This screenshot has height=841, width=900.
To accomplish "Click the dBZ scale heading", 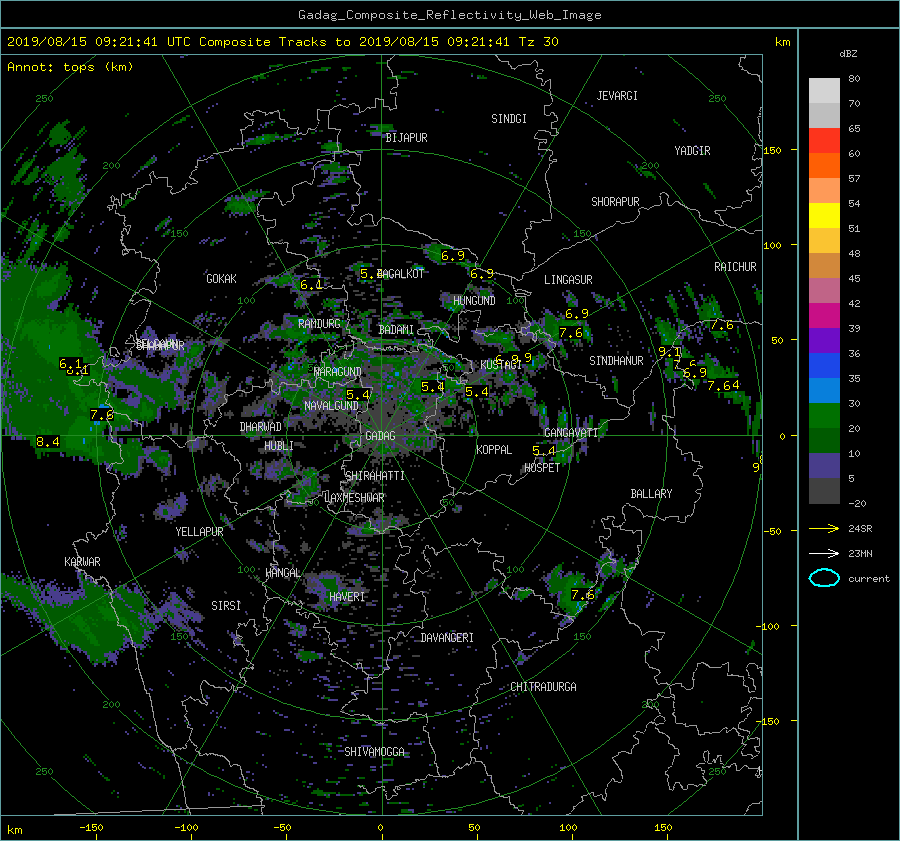I will [x=848, y=54].
